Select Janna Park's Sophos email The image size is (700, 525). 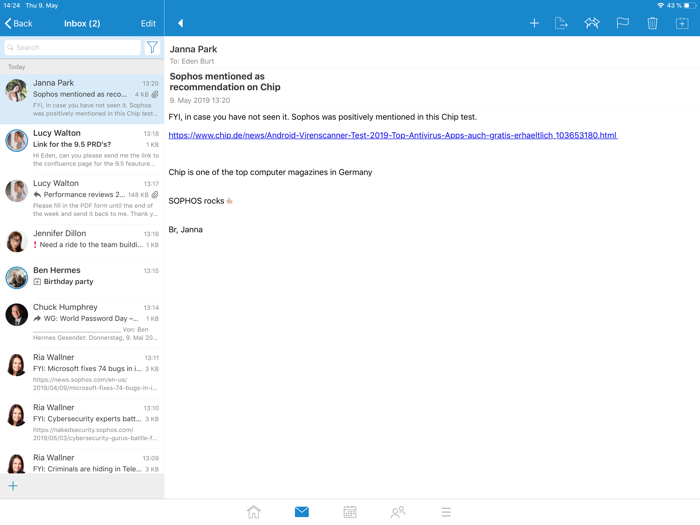pyautogui.click(x=82, y=99)
